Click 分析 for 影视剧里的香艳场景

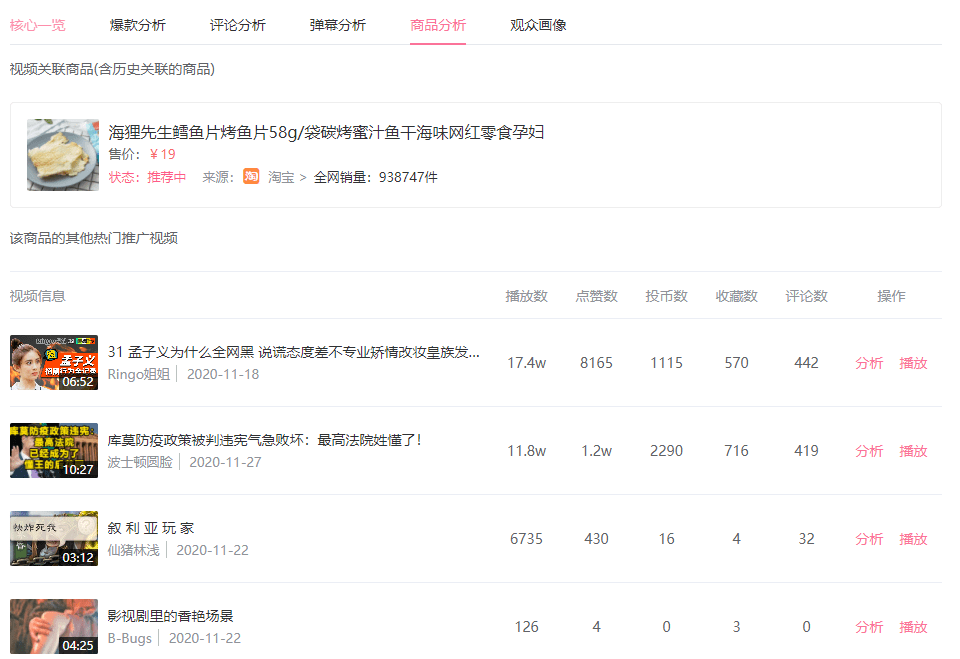869,627
